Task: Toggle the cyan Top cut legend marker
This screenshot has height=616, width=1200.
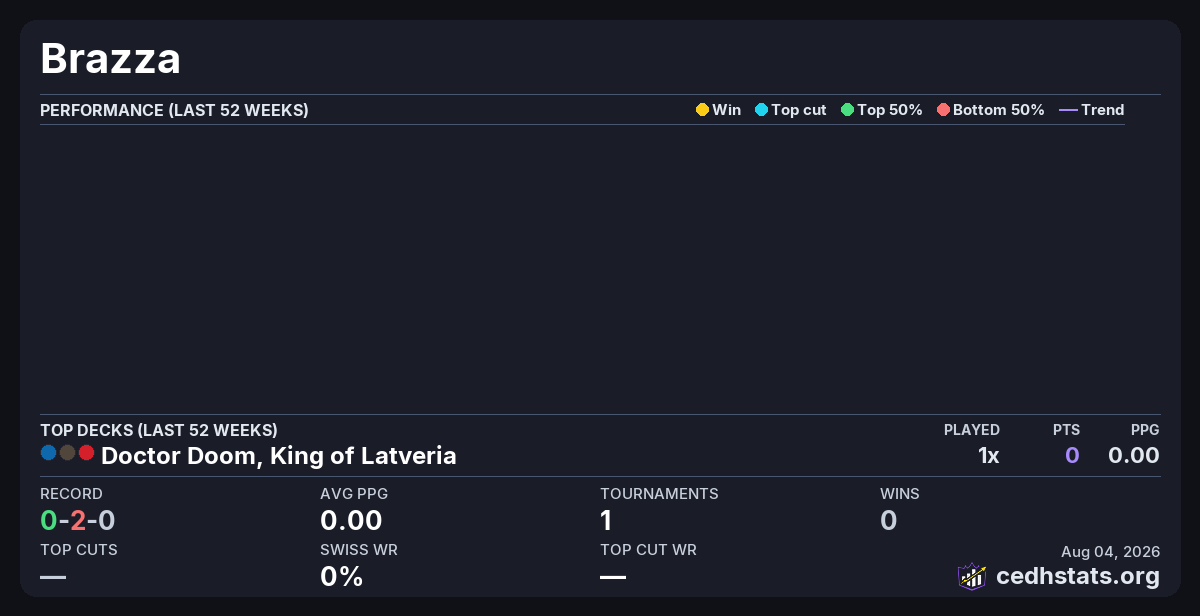Action: coord(761,110)
